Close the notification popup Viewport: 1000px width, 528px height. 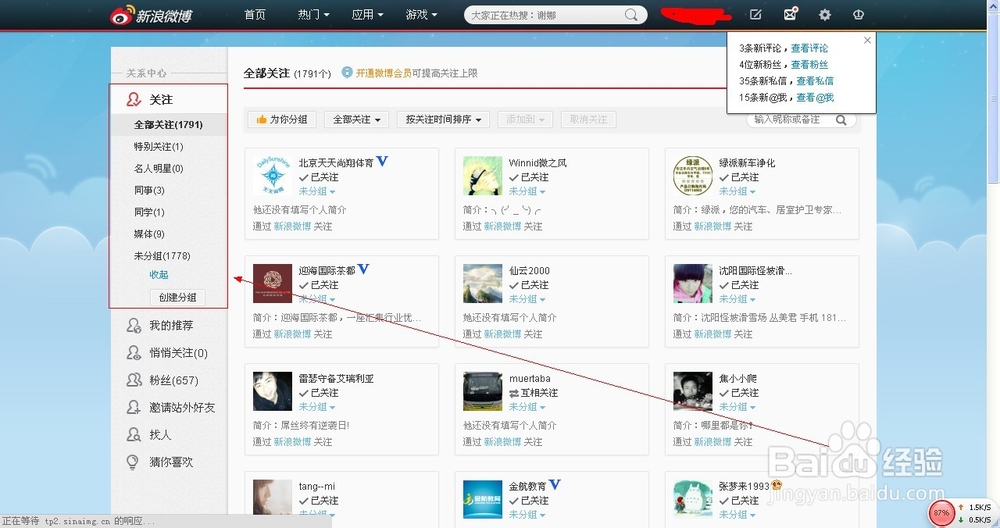[x=867, y=40]
